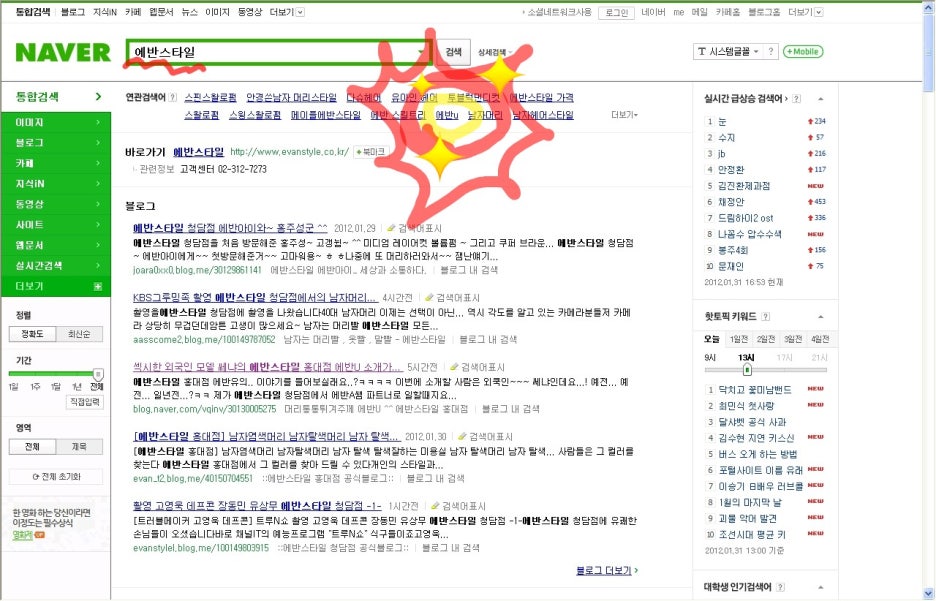The image size is (936, 601).
Task: Expand the 더보기 plus icon in sidebar
Action: [x=98, y=286]
